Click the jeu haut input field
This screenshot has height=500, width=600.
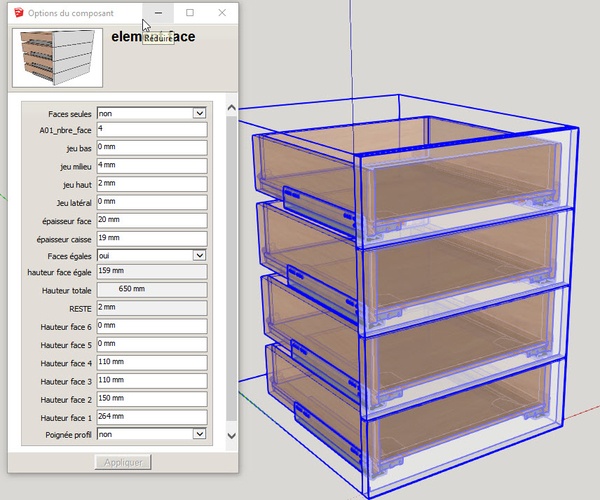pos(151,183)
